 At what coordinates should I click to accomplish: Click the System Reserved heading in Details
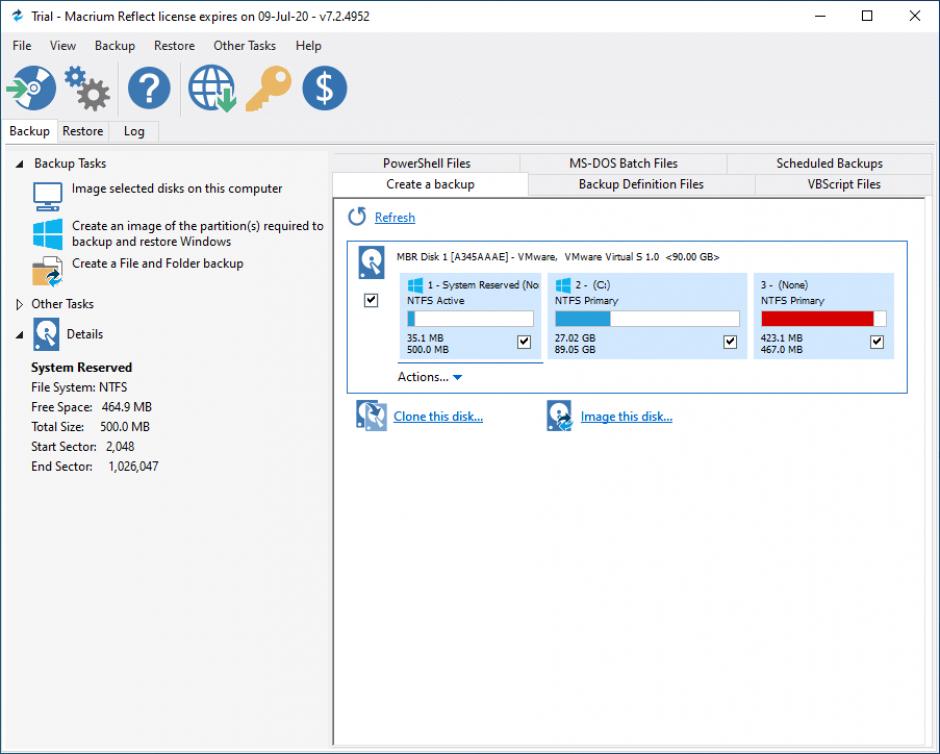(x=82, y=367)
